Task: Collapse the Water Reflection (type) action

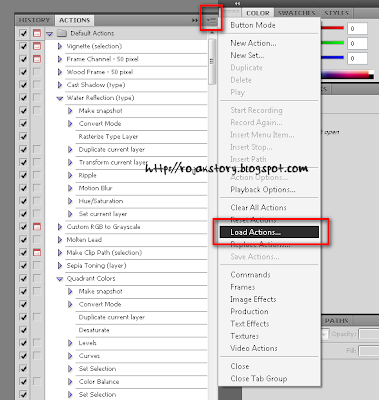Action: tap(60, 98)
